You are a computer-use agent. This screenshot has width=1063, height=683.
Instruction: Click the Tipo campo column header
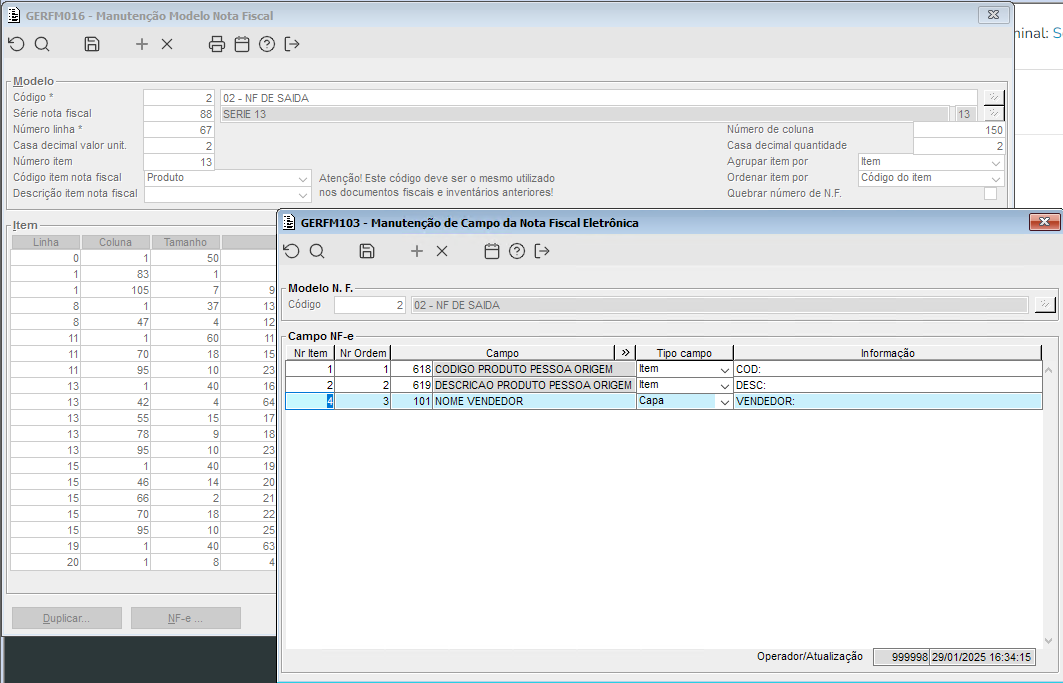(x=684, y=353)
